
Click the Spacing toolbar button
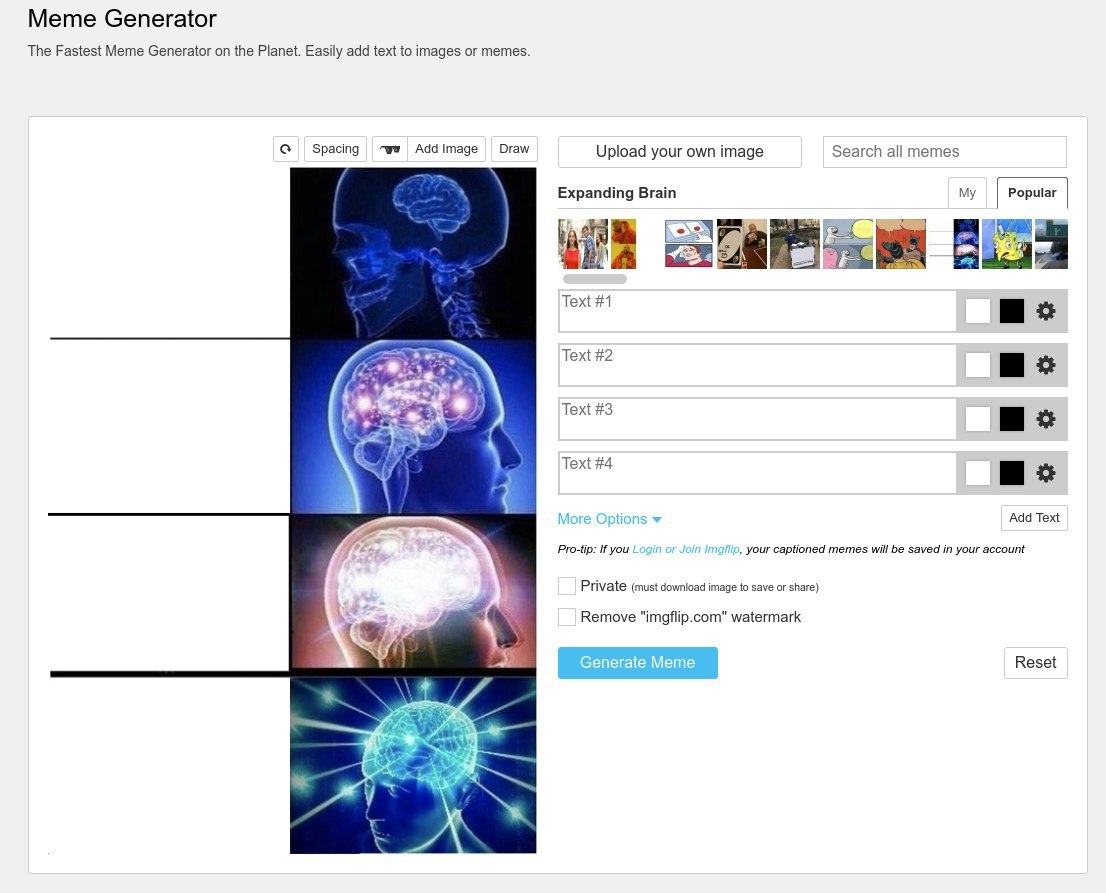[x=336, y=149]
